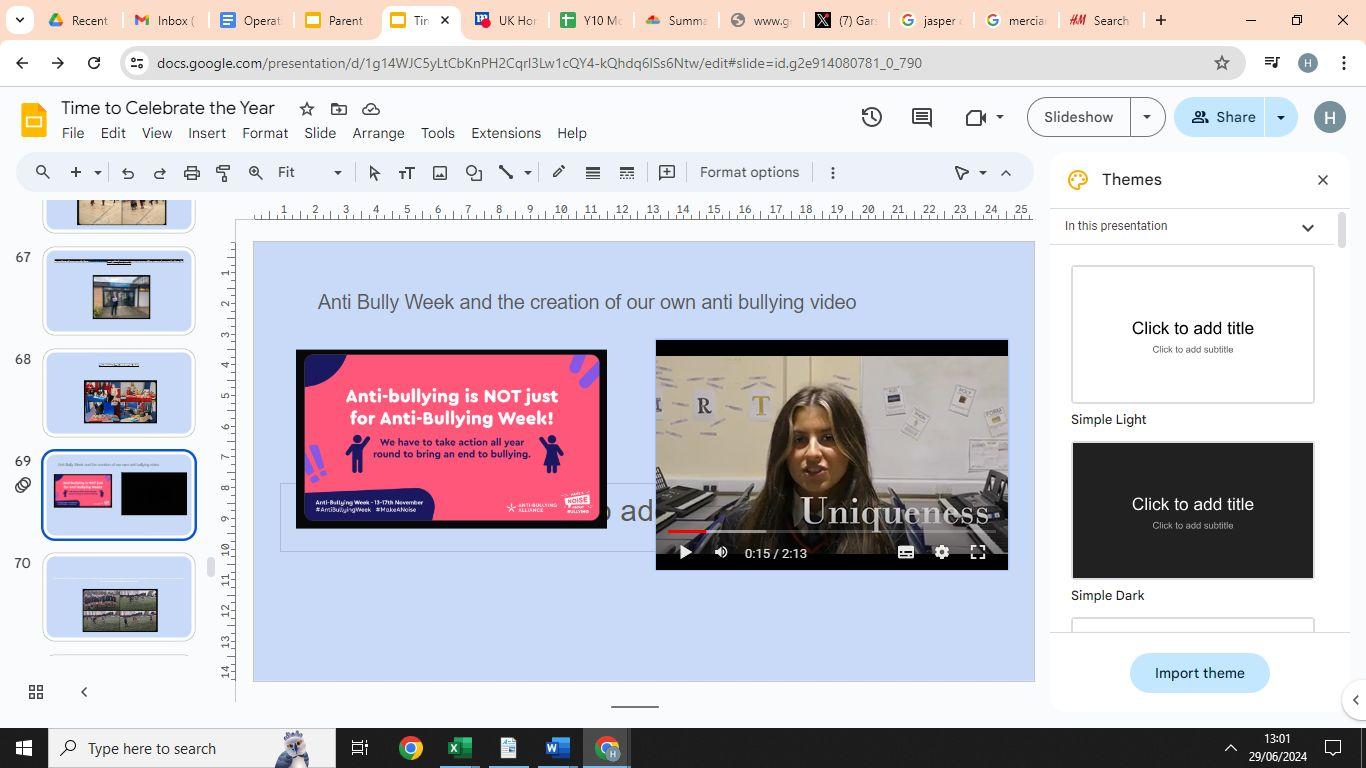Open border dash options
Screen dimensions: 1366x768
click(627, 173)
